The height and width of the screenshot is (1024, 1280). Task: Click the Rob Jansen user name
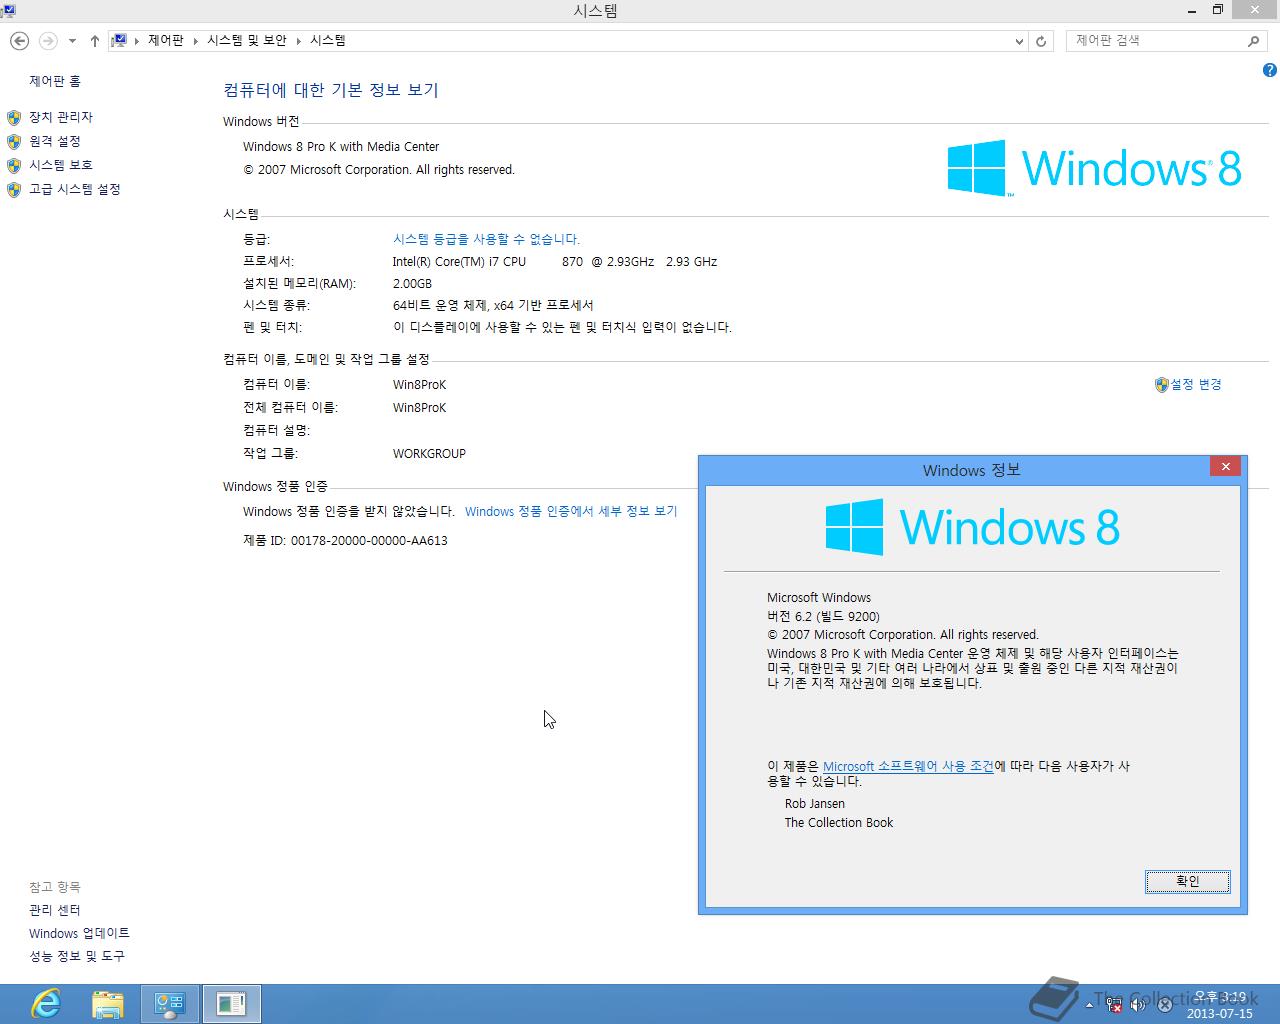point(814,803)
